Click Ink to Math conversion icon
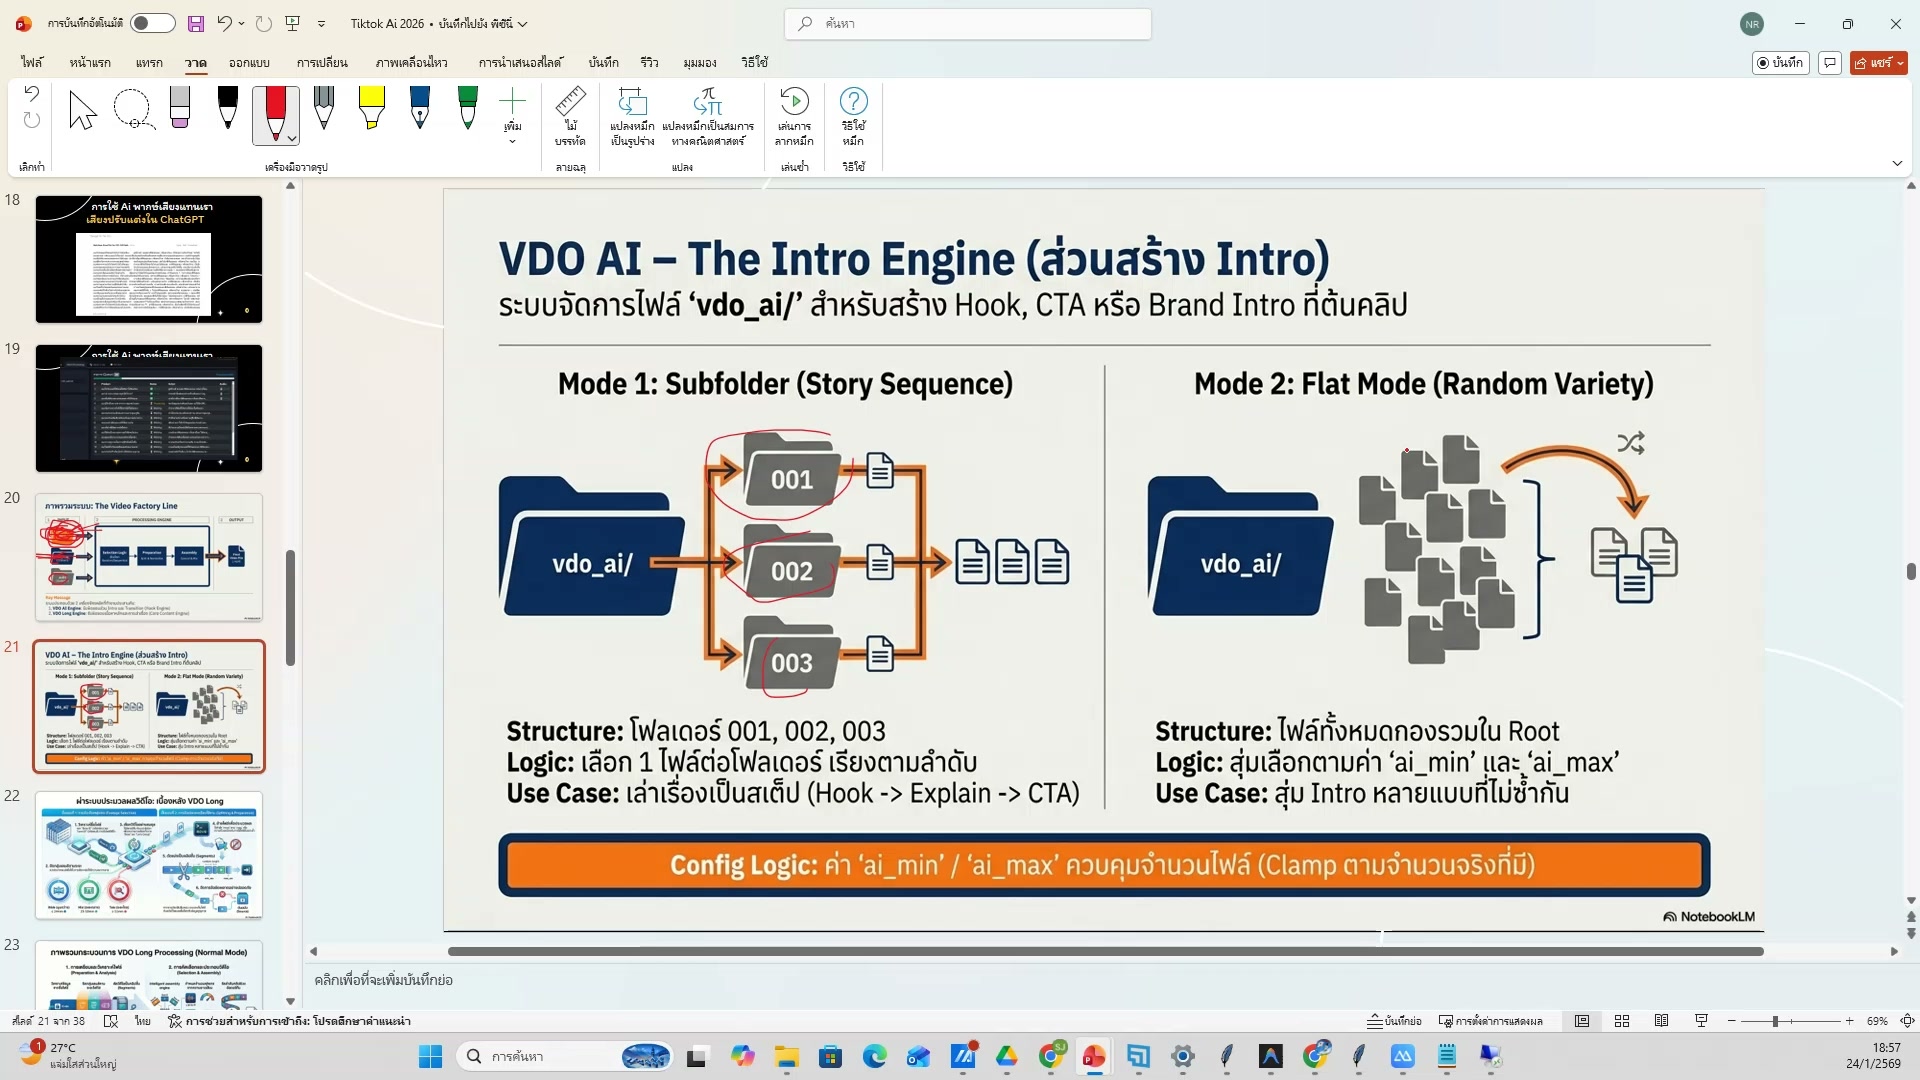 point(707,115)
